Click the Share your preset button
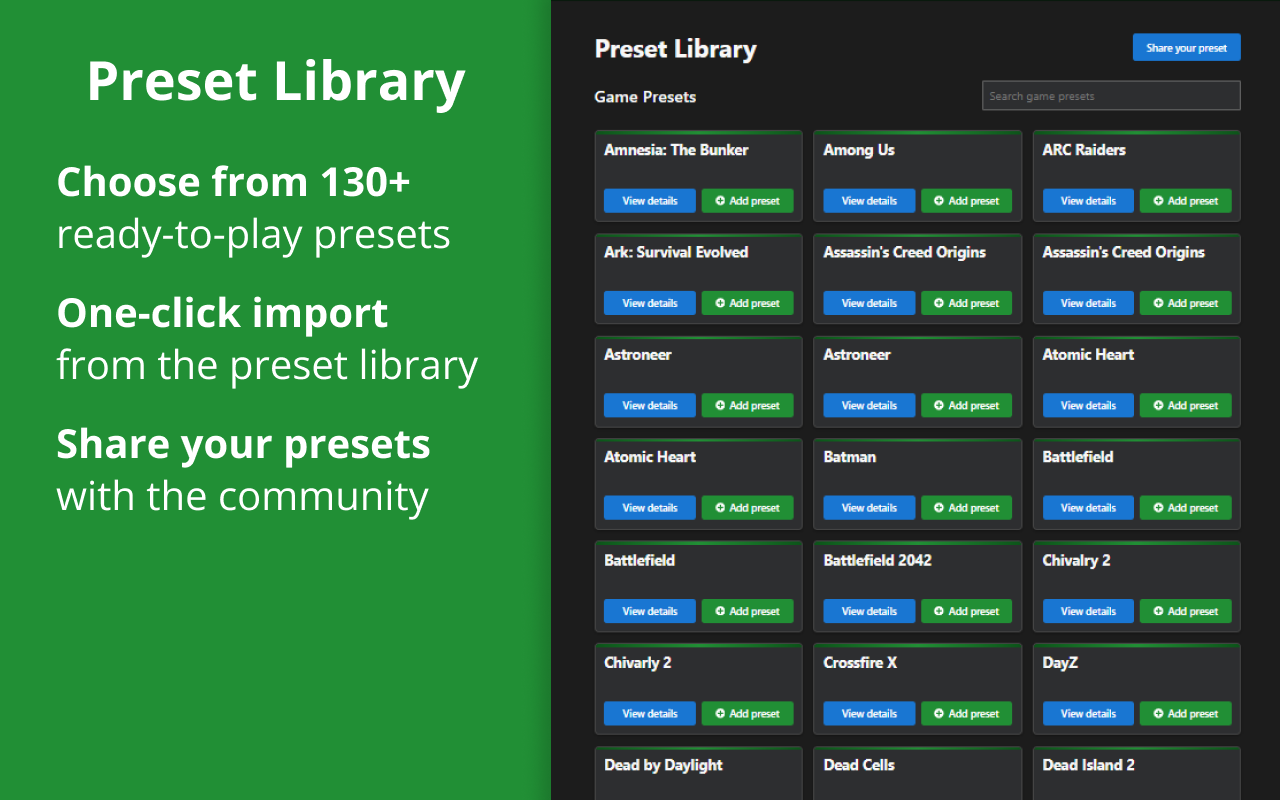The height and width of the screenshot is (800, 1280). [x=1186, y=48]
